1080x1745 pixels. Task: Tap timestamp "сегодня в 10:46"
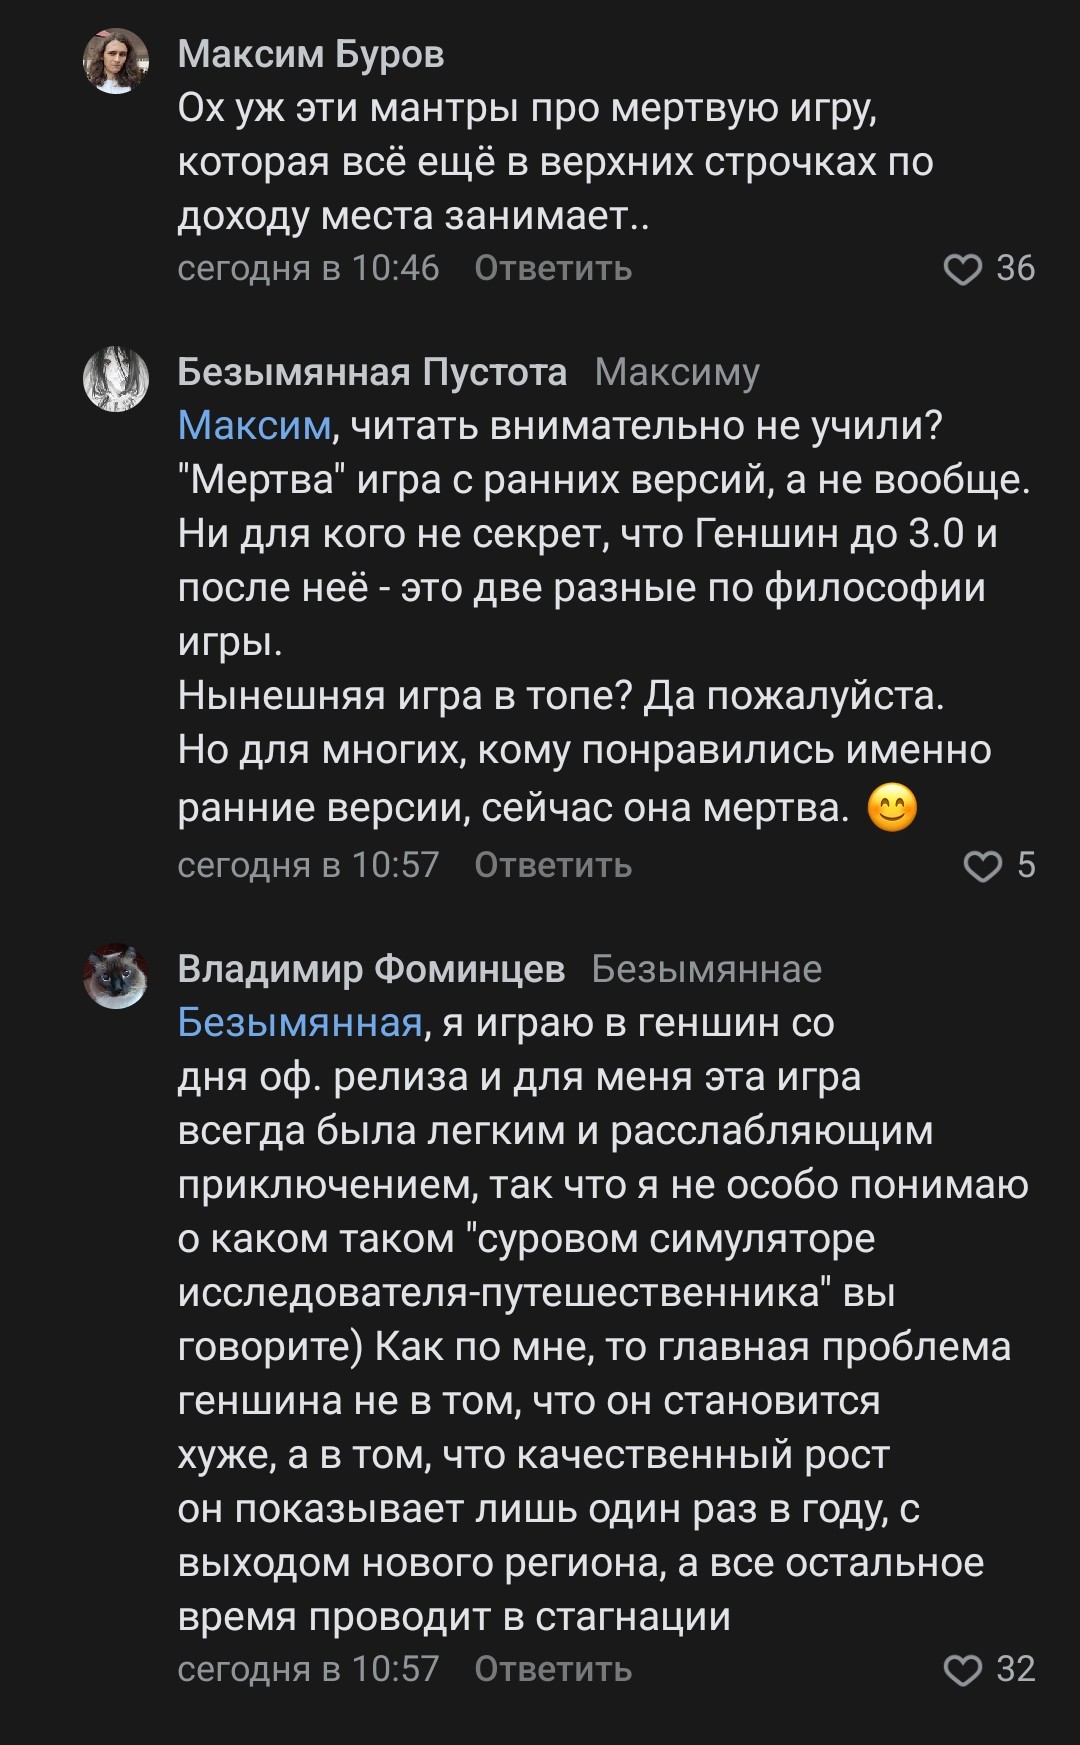pos(308,268)
